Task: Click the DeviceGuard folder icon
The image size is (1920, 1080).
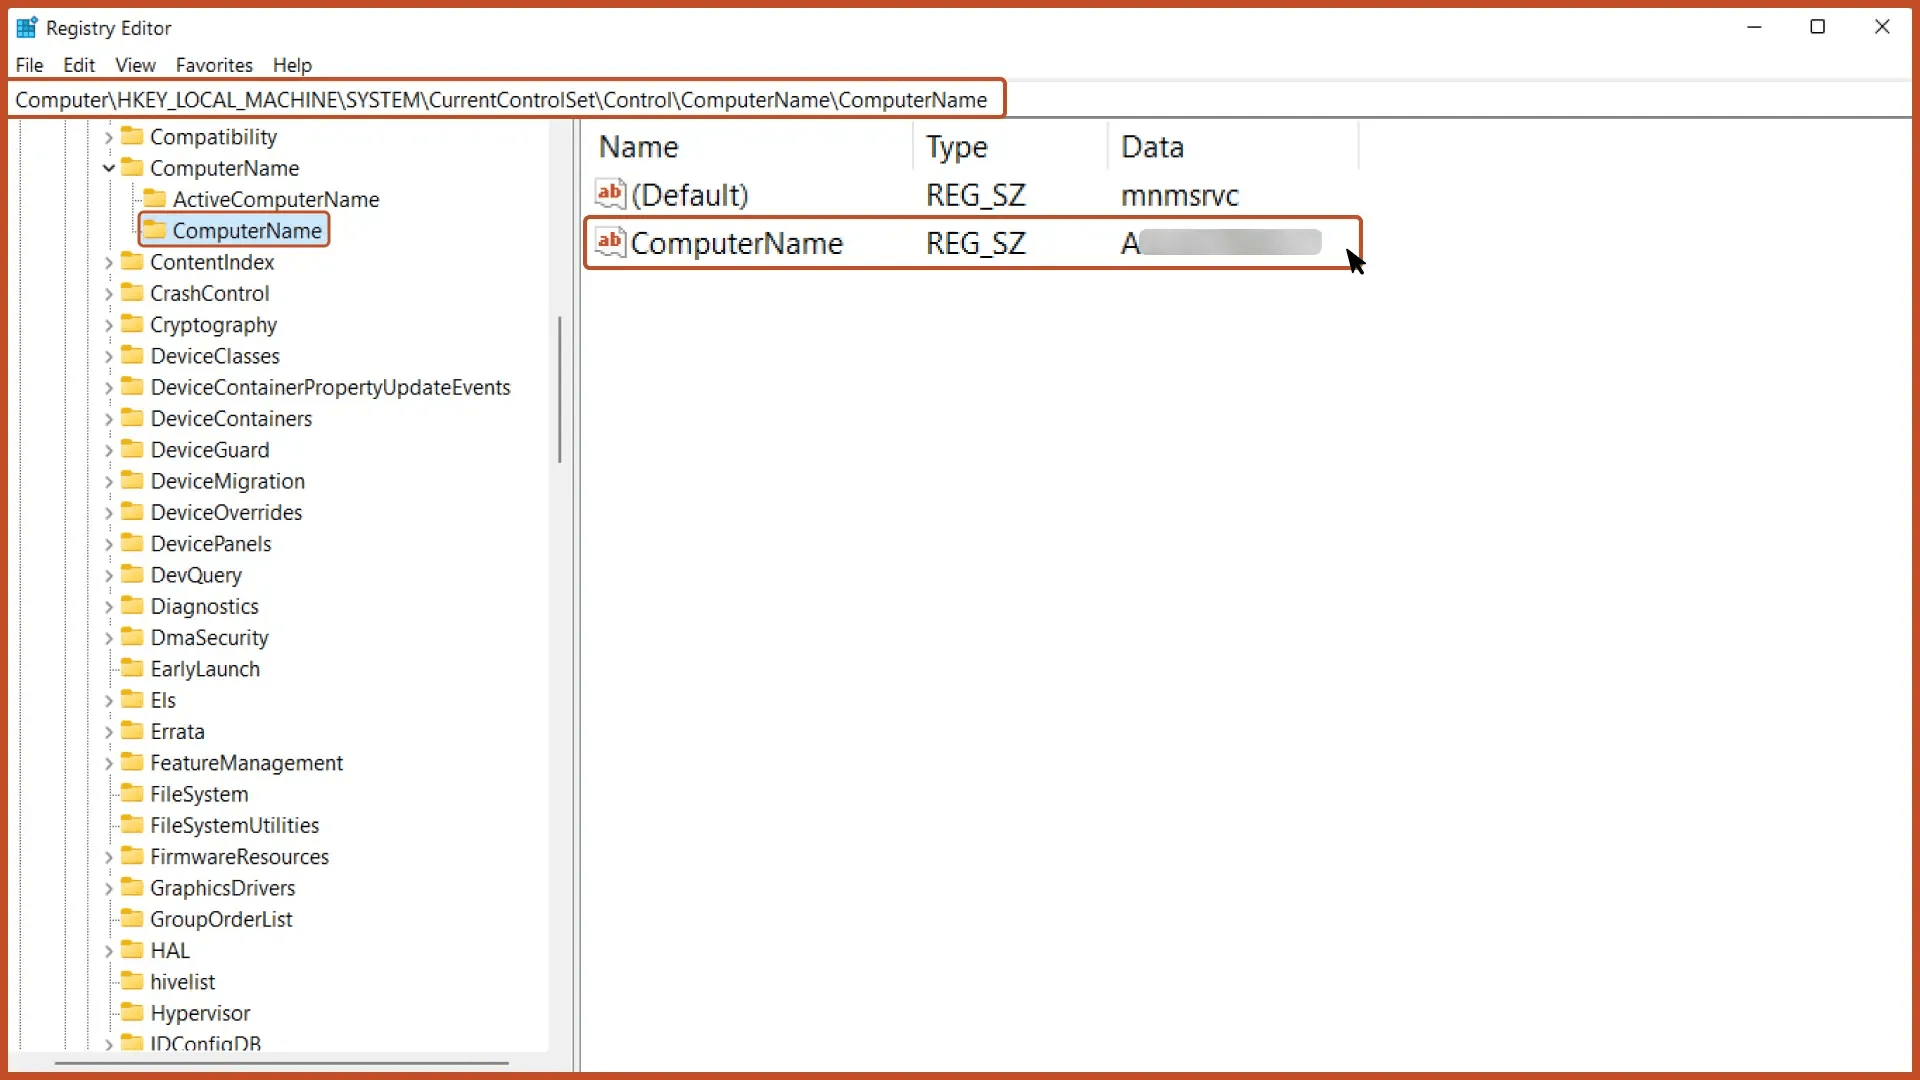Action: point(132,449)
